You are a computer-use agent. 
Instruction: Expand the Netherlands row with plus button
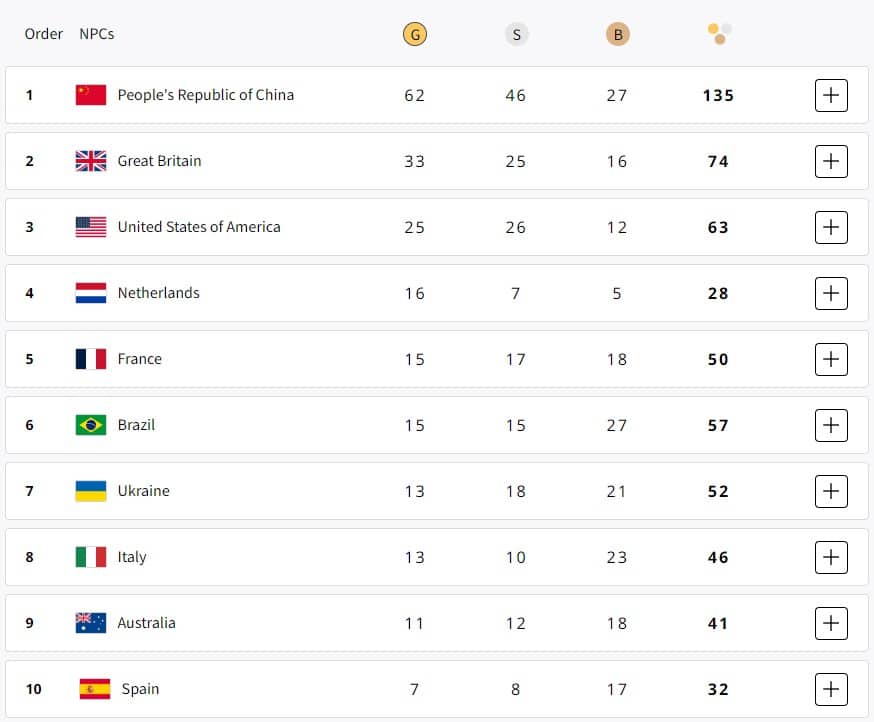tap(831, 293)
